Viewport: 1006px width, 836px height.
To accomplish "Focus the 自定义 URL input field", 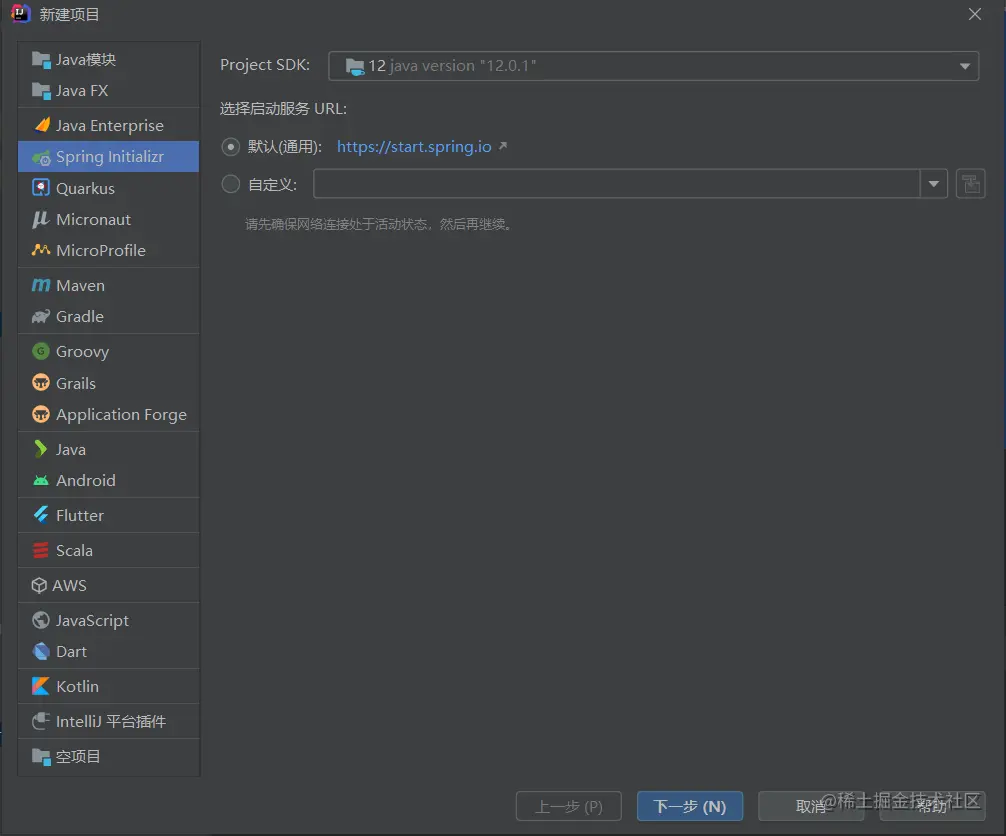I will (x=617, y=184).
